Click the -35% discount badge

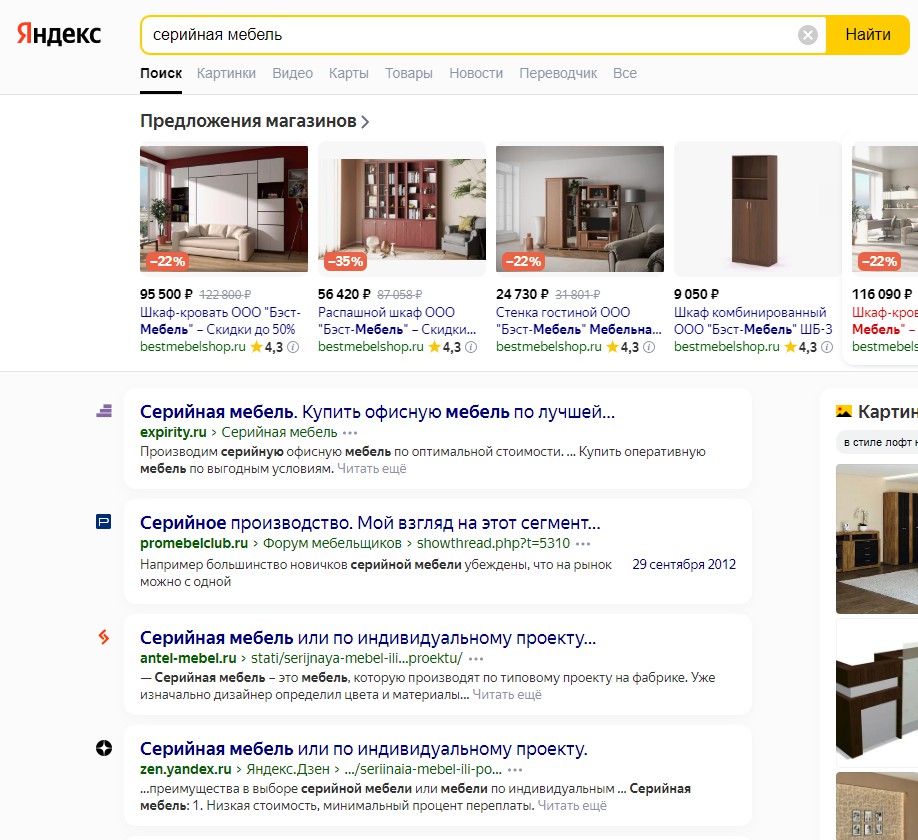pos(345,261)
